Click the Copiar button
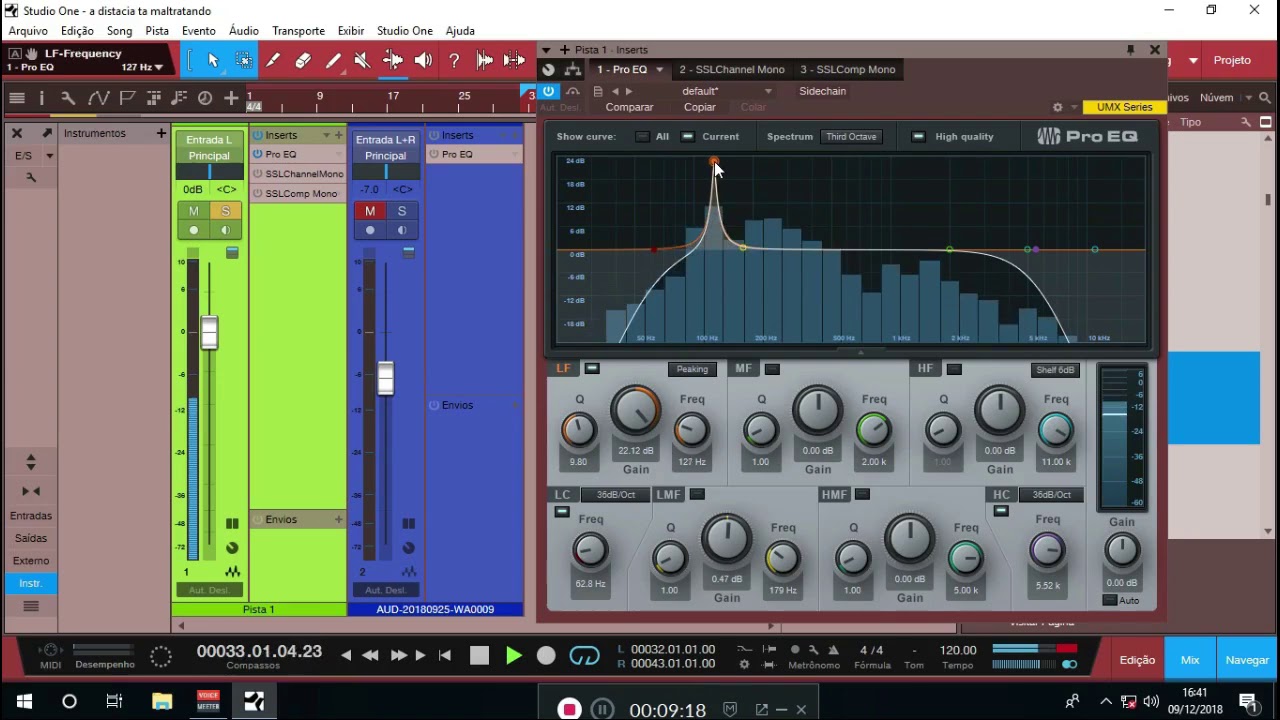 tap(700, 107)
